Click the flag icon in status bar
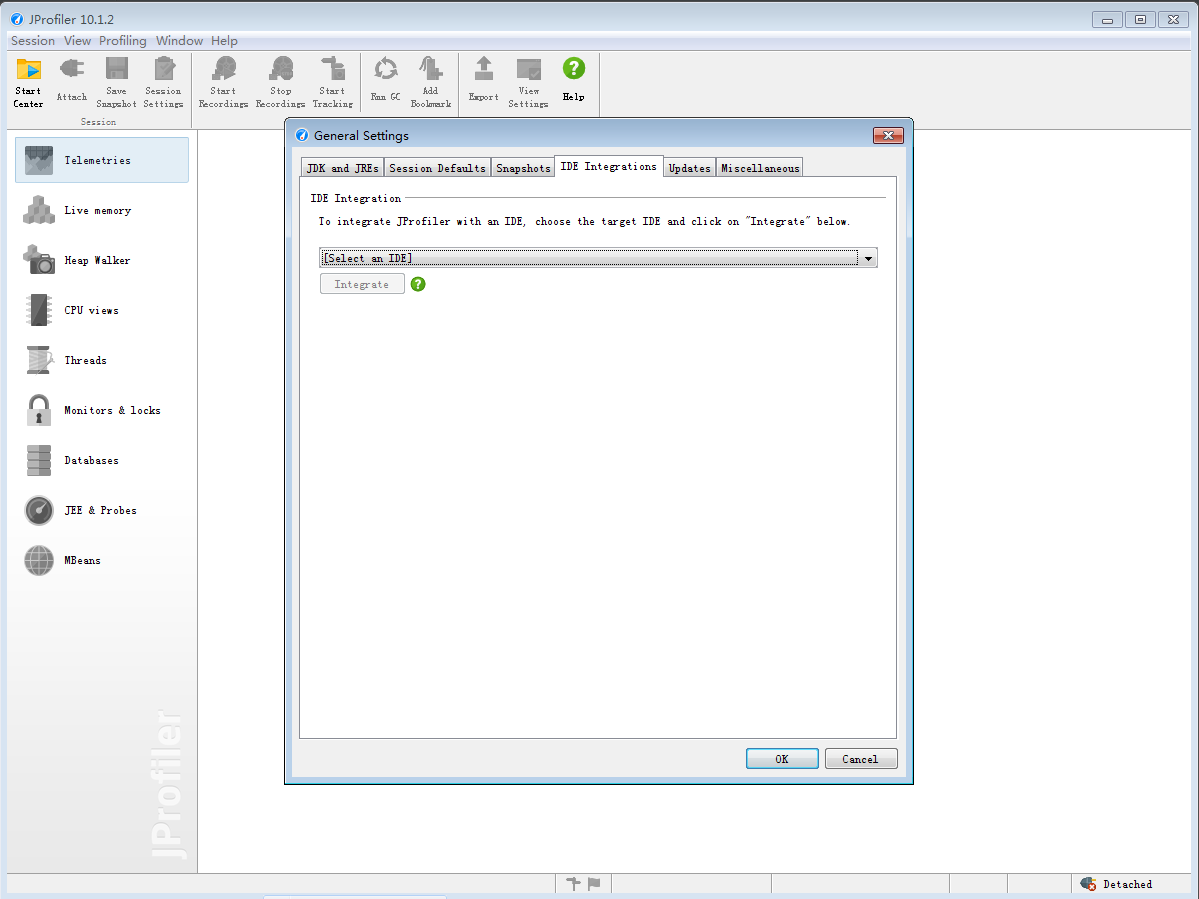The image size is (1199, 899). coord(594,884)
